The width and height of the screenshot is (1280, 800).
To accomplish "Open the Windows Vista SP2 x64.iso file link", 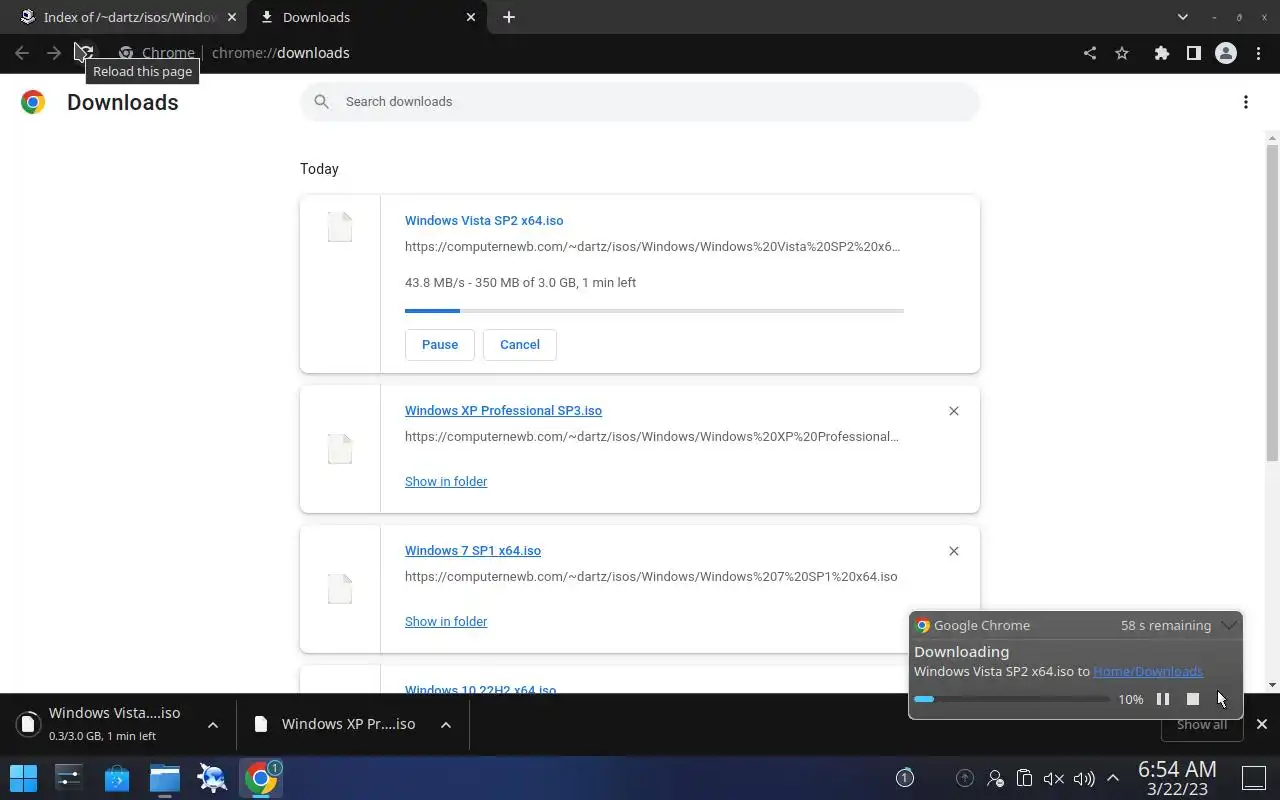I will coord(484,221).
